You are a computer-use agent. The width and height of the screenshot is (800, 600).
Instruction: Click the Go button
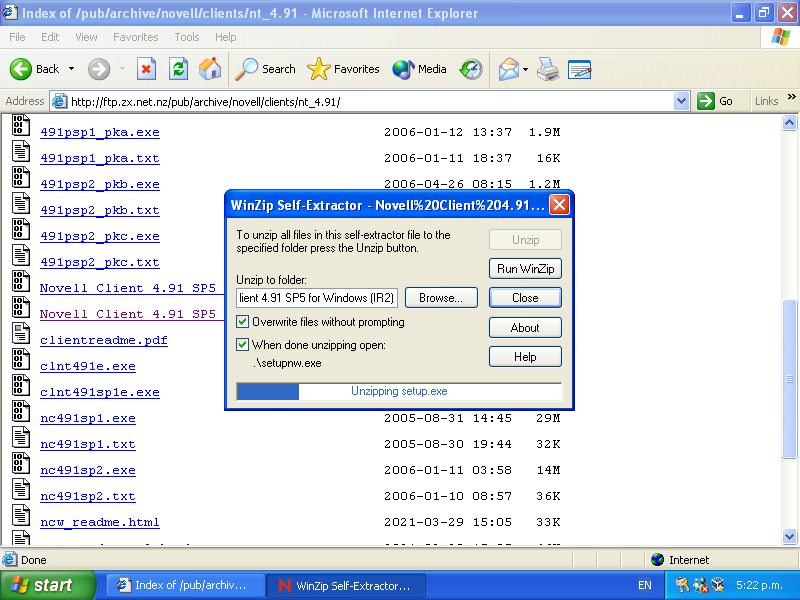(716, 101)
